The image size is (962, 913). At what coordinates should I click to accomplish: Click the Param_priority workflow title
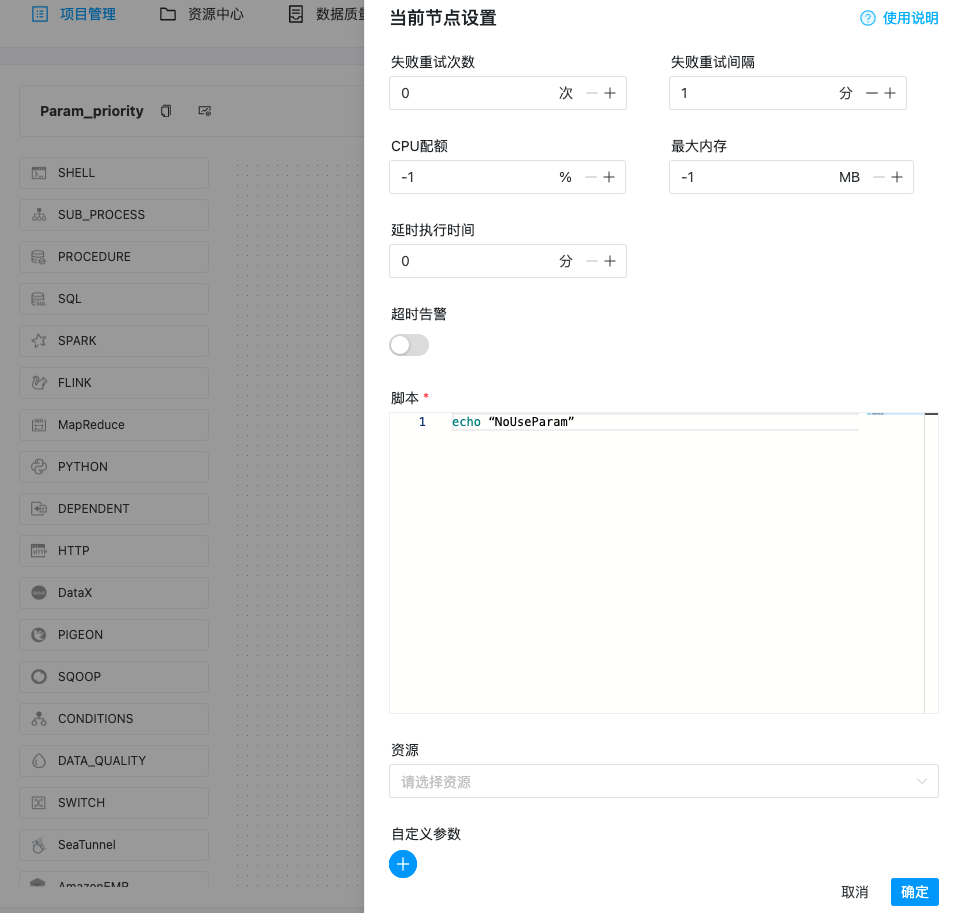coord(91,111)
